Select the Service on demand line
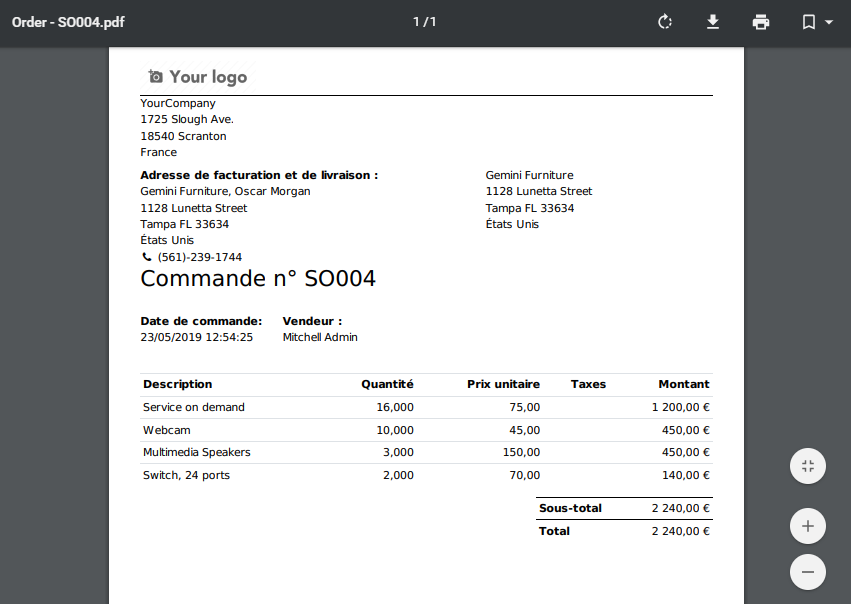The image size is (851, 604). click(194, 407)
